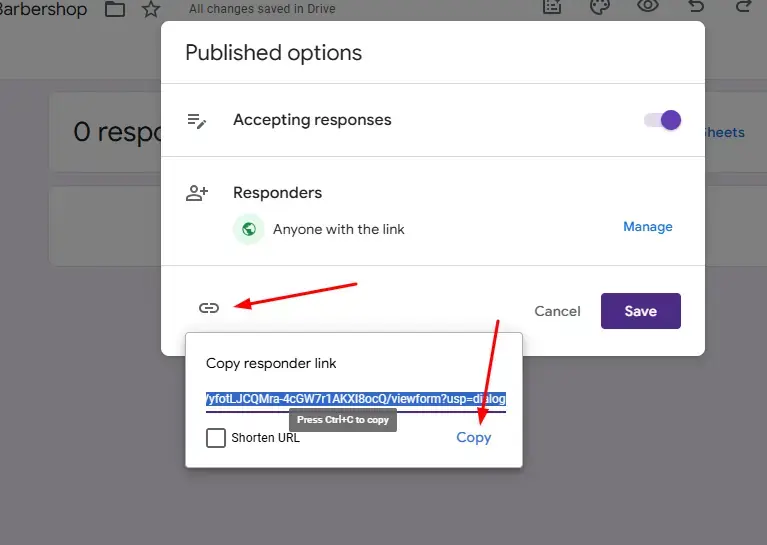Click the link chain icon in dialog
Viewport: 767px width, 545px height.
pos(209,308)
